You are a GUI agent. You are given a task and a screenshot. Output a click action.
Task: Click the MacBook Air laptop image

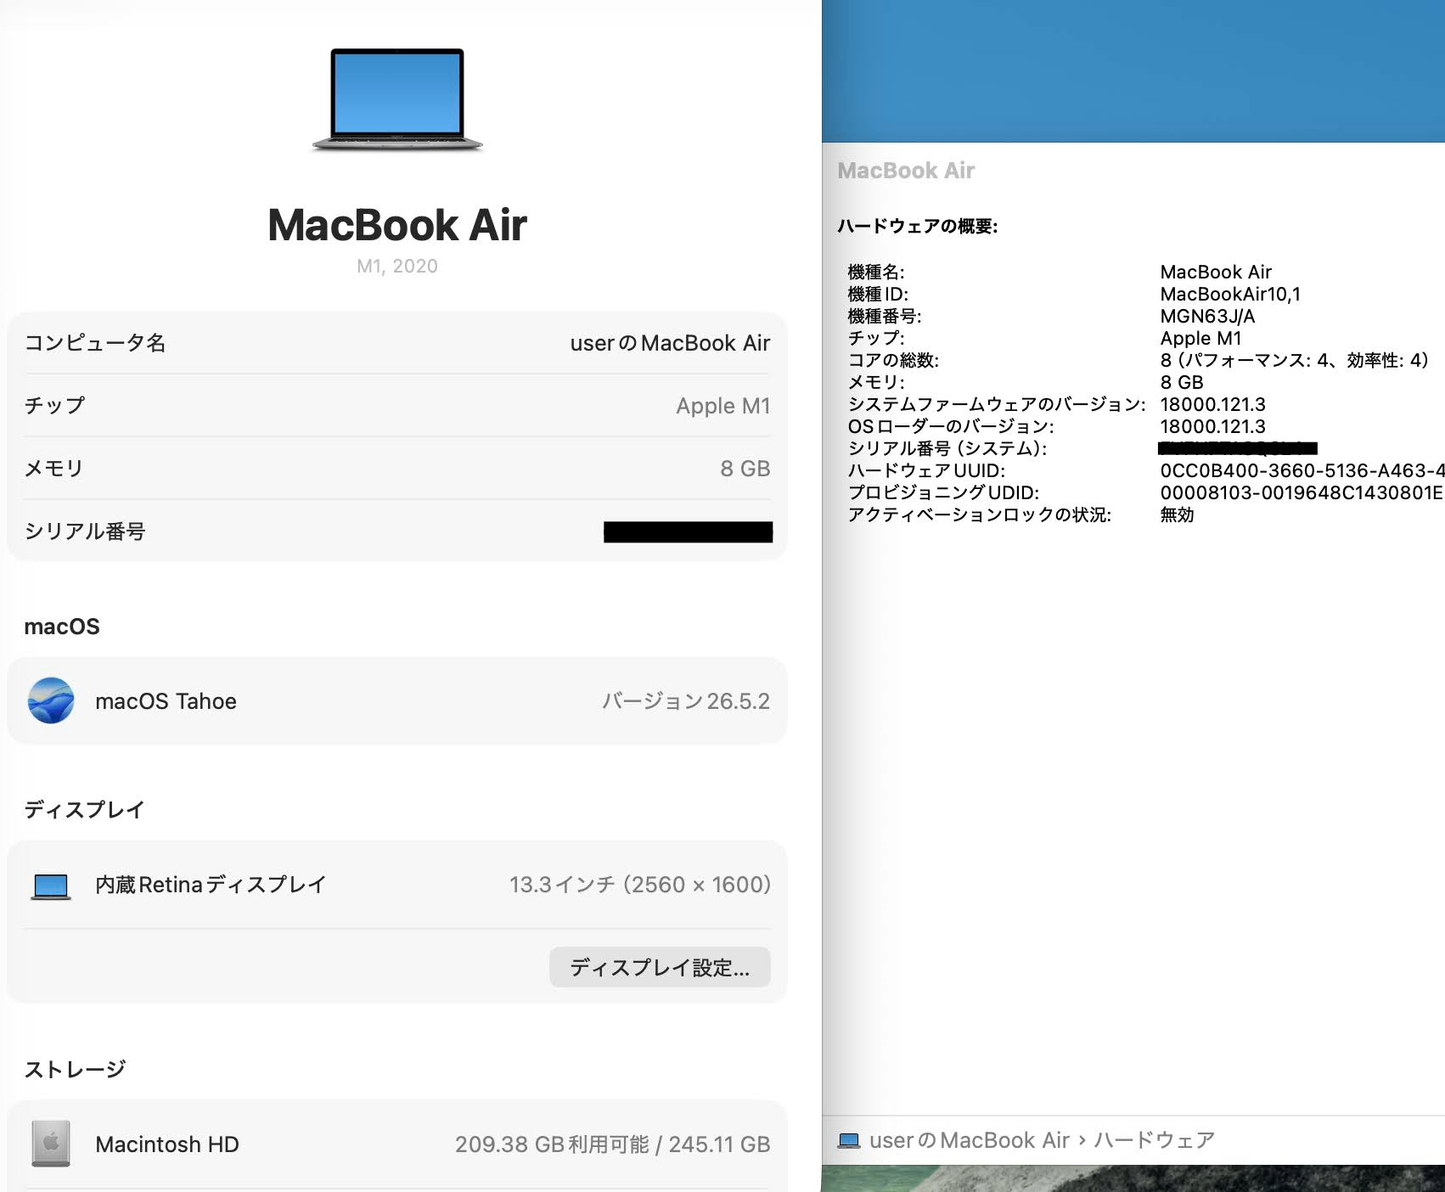[x=397, y=99]
